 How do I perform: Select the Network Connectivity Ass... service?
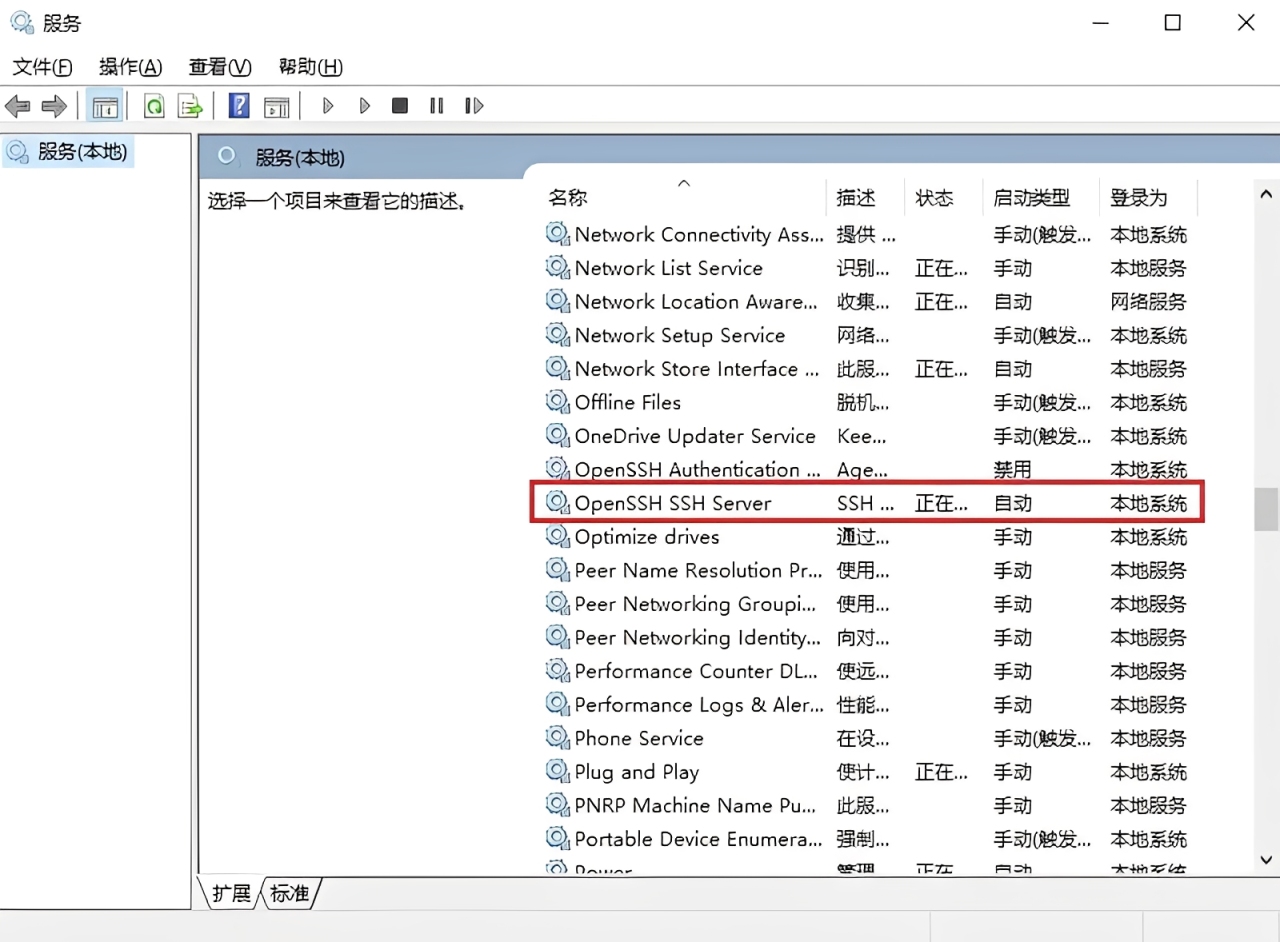click(867, 234)
